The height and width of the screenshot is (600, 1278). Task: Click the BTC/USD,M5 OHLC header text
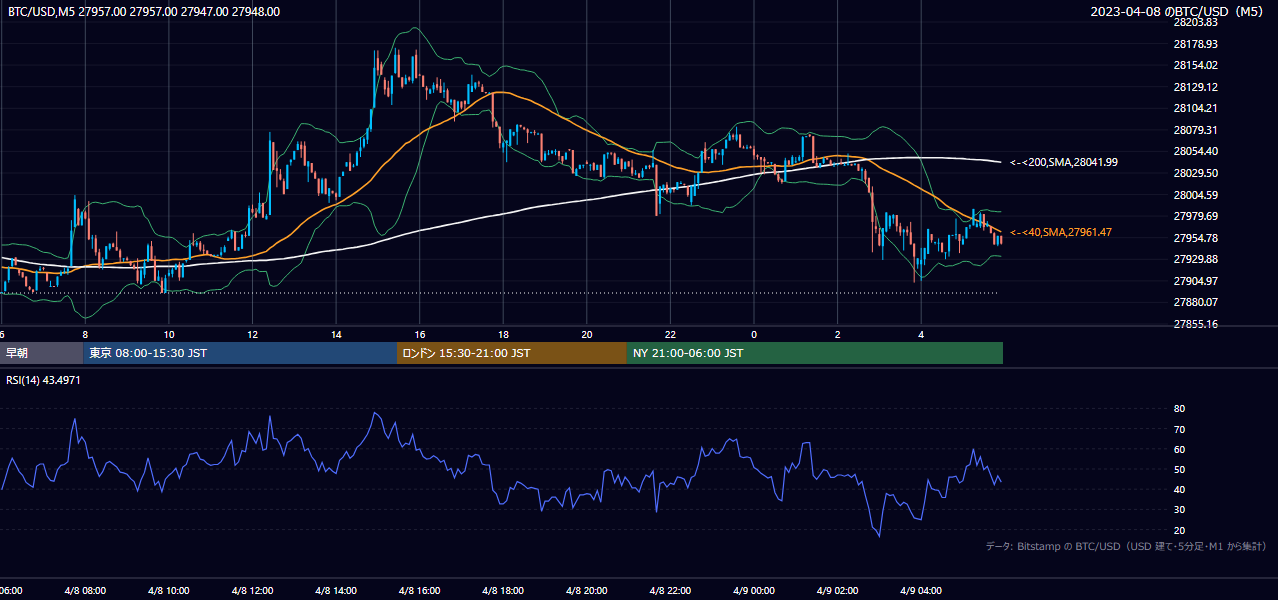tap(144, 12)
